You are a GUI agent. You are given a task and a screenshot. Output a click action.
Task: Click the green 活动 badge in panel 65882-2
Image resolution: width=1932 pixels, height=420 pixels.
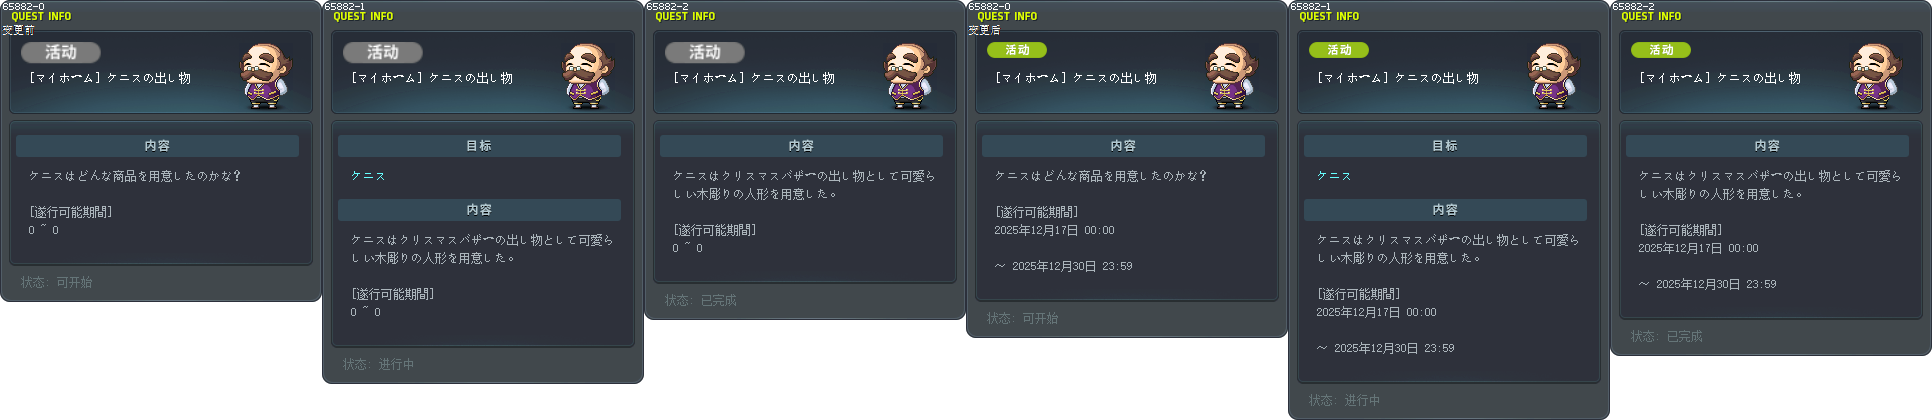coord(1661,50)
